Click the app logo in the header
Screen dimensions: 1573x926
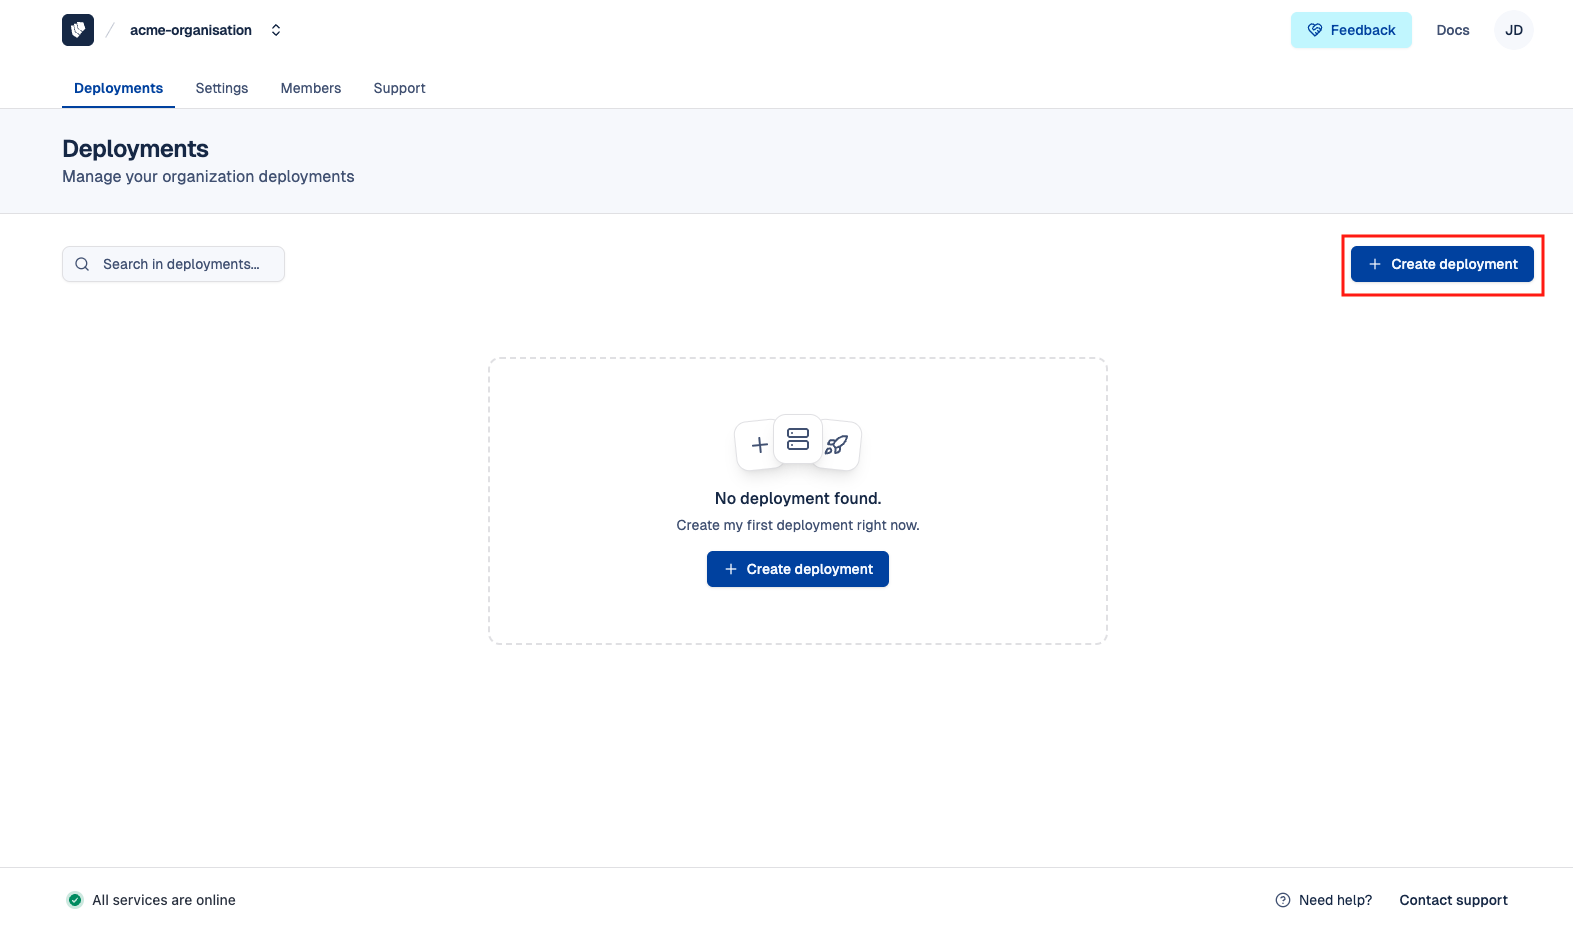(x=78, y=30)
